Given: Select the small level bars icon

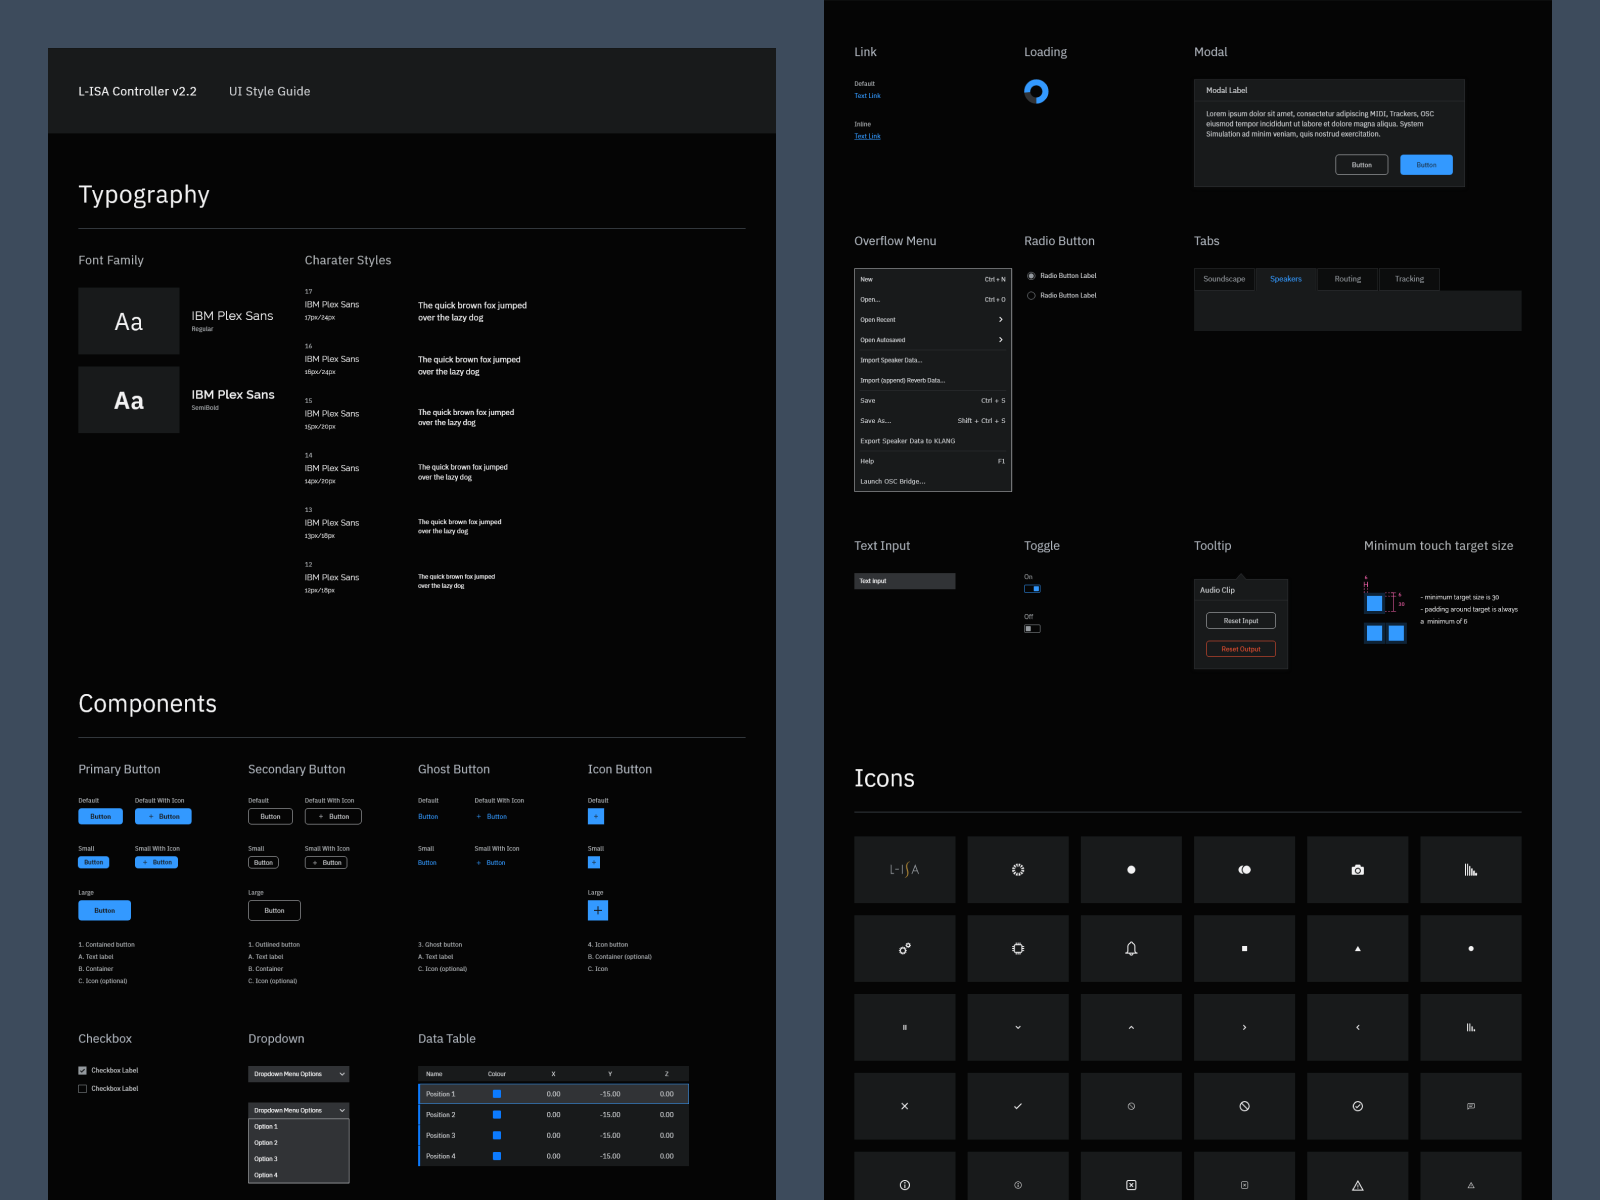Looking at the screenshot, I should 1470,1027.
